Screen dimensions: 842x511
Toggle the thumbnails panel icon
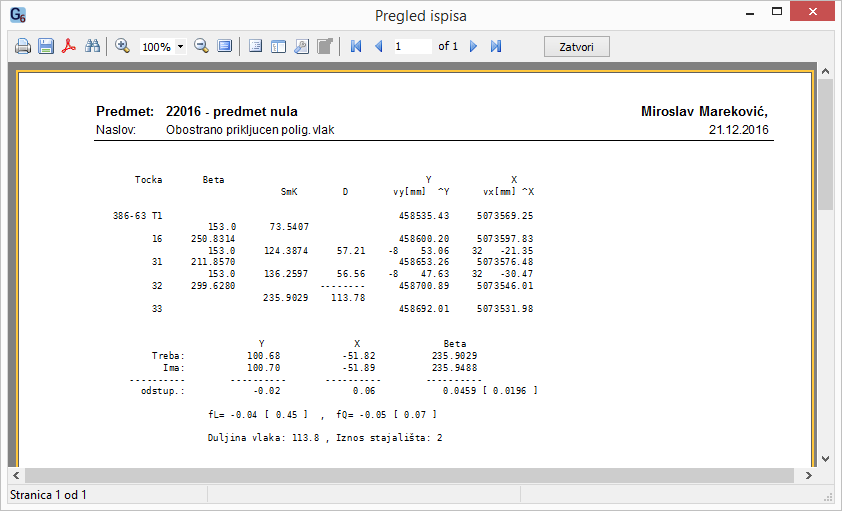pyautogui.click(x=278, y=47)
